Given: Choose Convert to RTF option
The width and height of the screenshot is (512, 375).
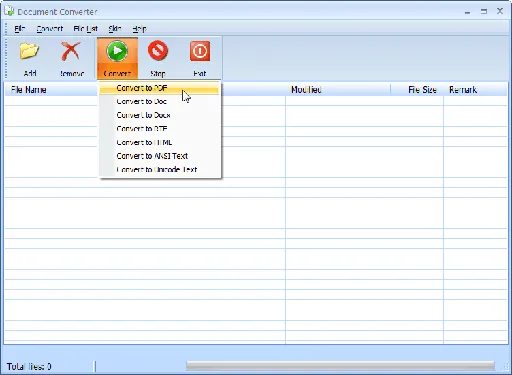Looking at the screenshot, I should click(159, 129).
